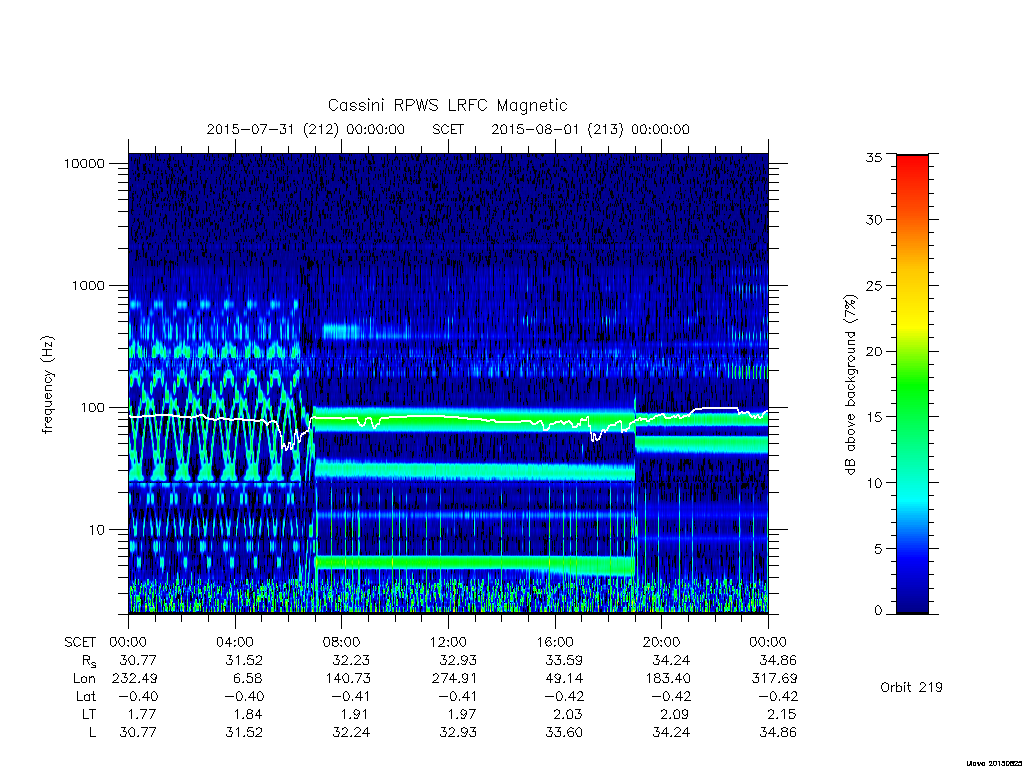Click the red top of the colorbar

[912, 170]
